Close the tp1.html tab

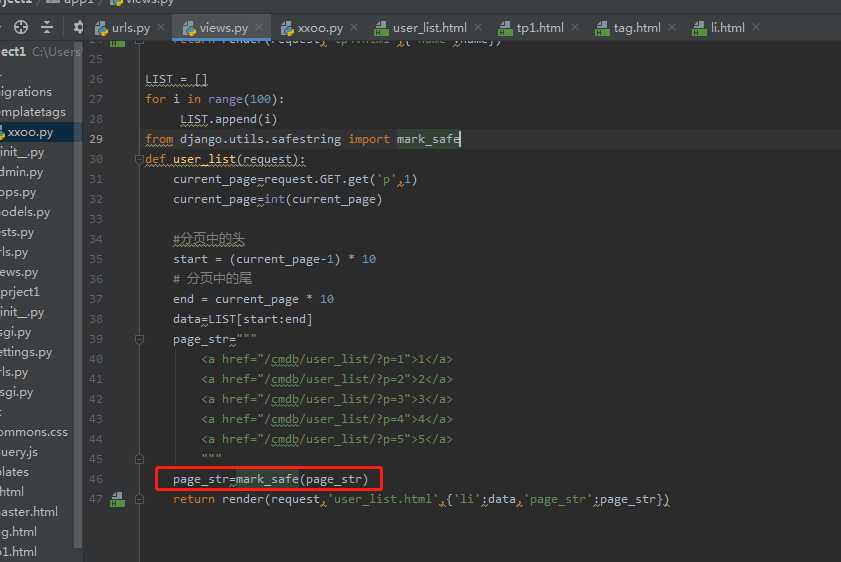(575, 27)
